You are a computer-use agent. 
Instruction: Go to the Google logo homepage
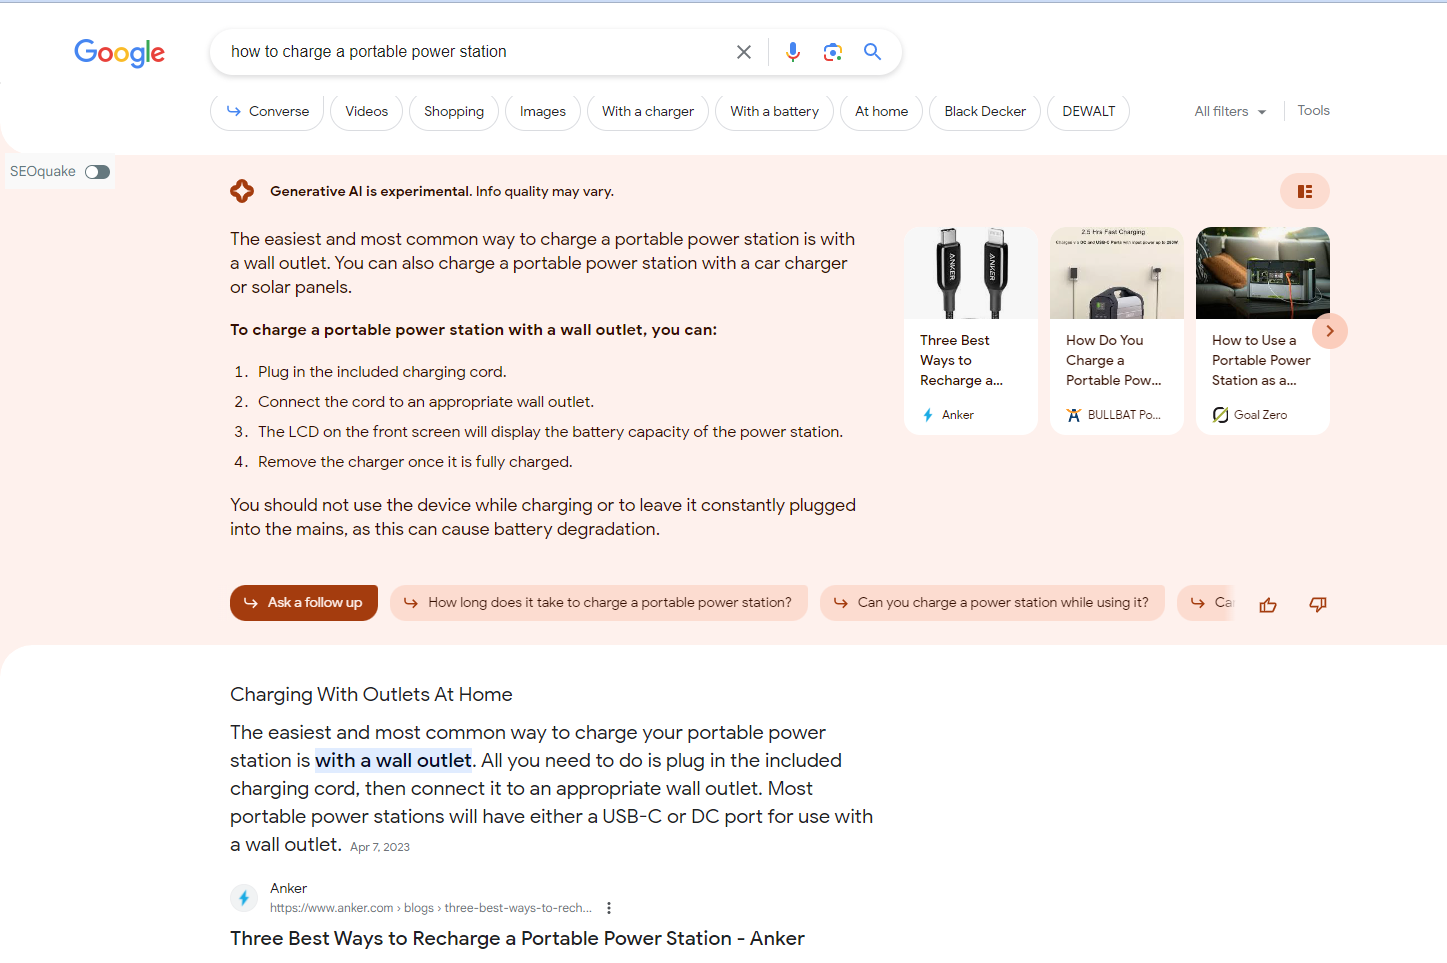(x=119, y=53)
